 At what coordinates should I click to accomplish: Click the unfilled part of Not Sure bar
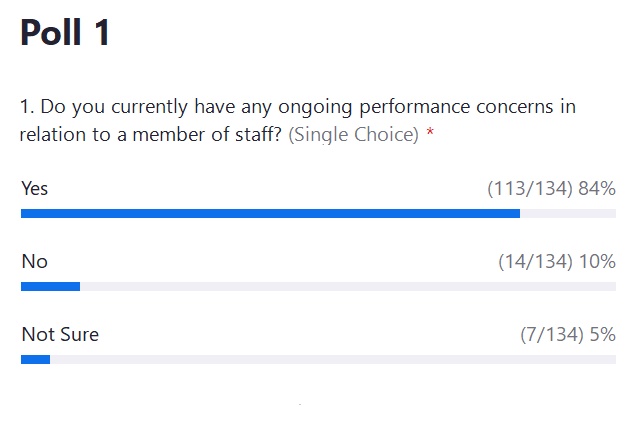point(333,359)
